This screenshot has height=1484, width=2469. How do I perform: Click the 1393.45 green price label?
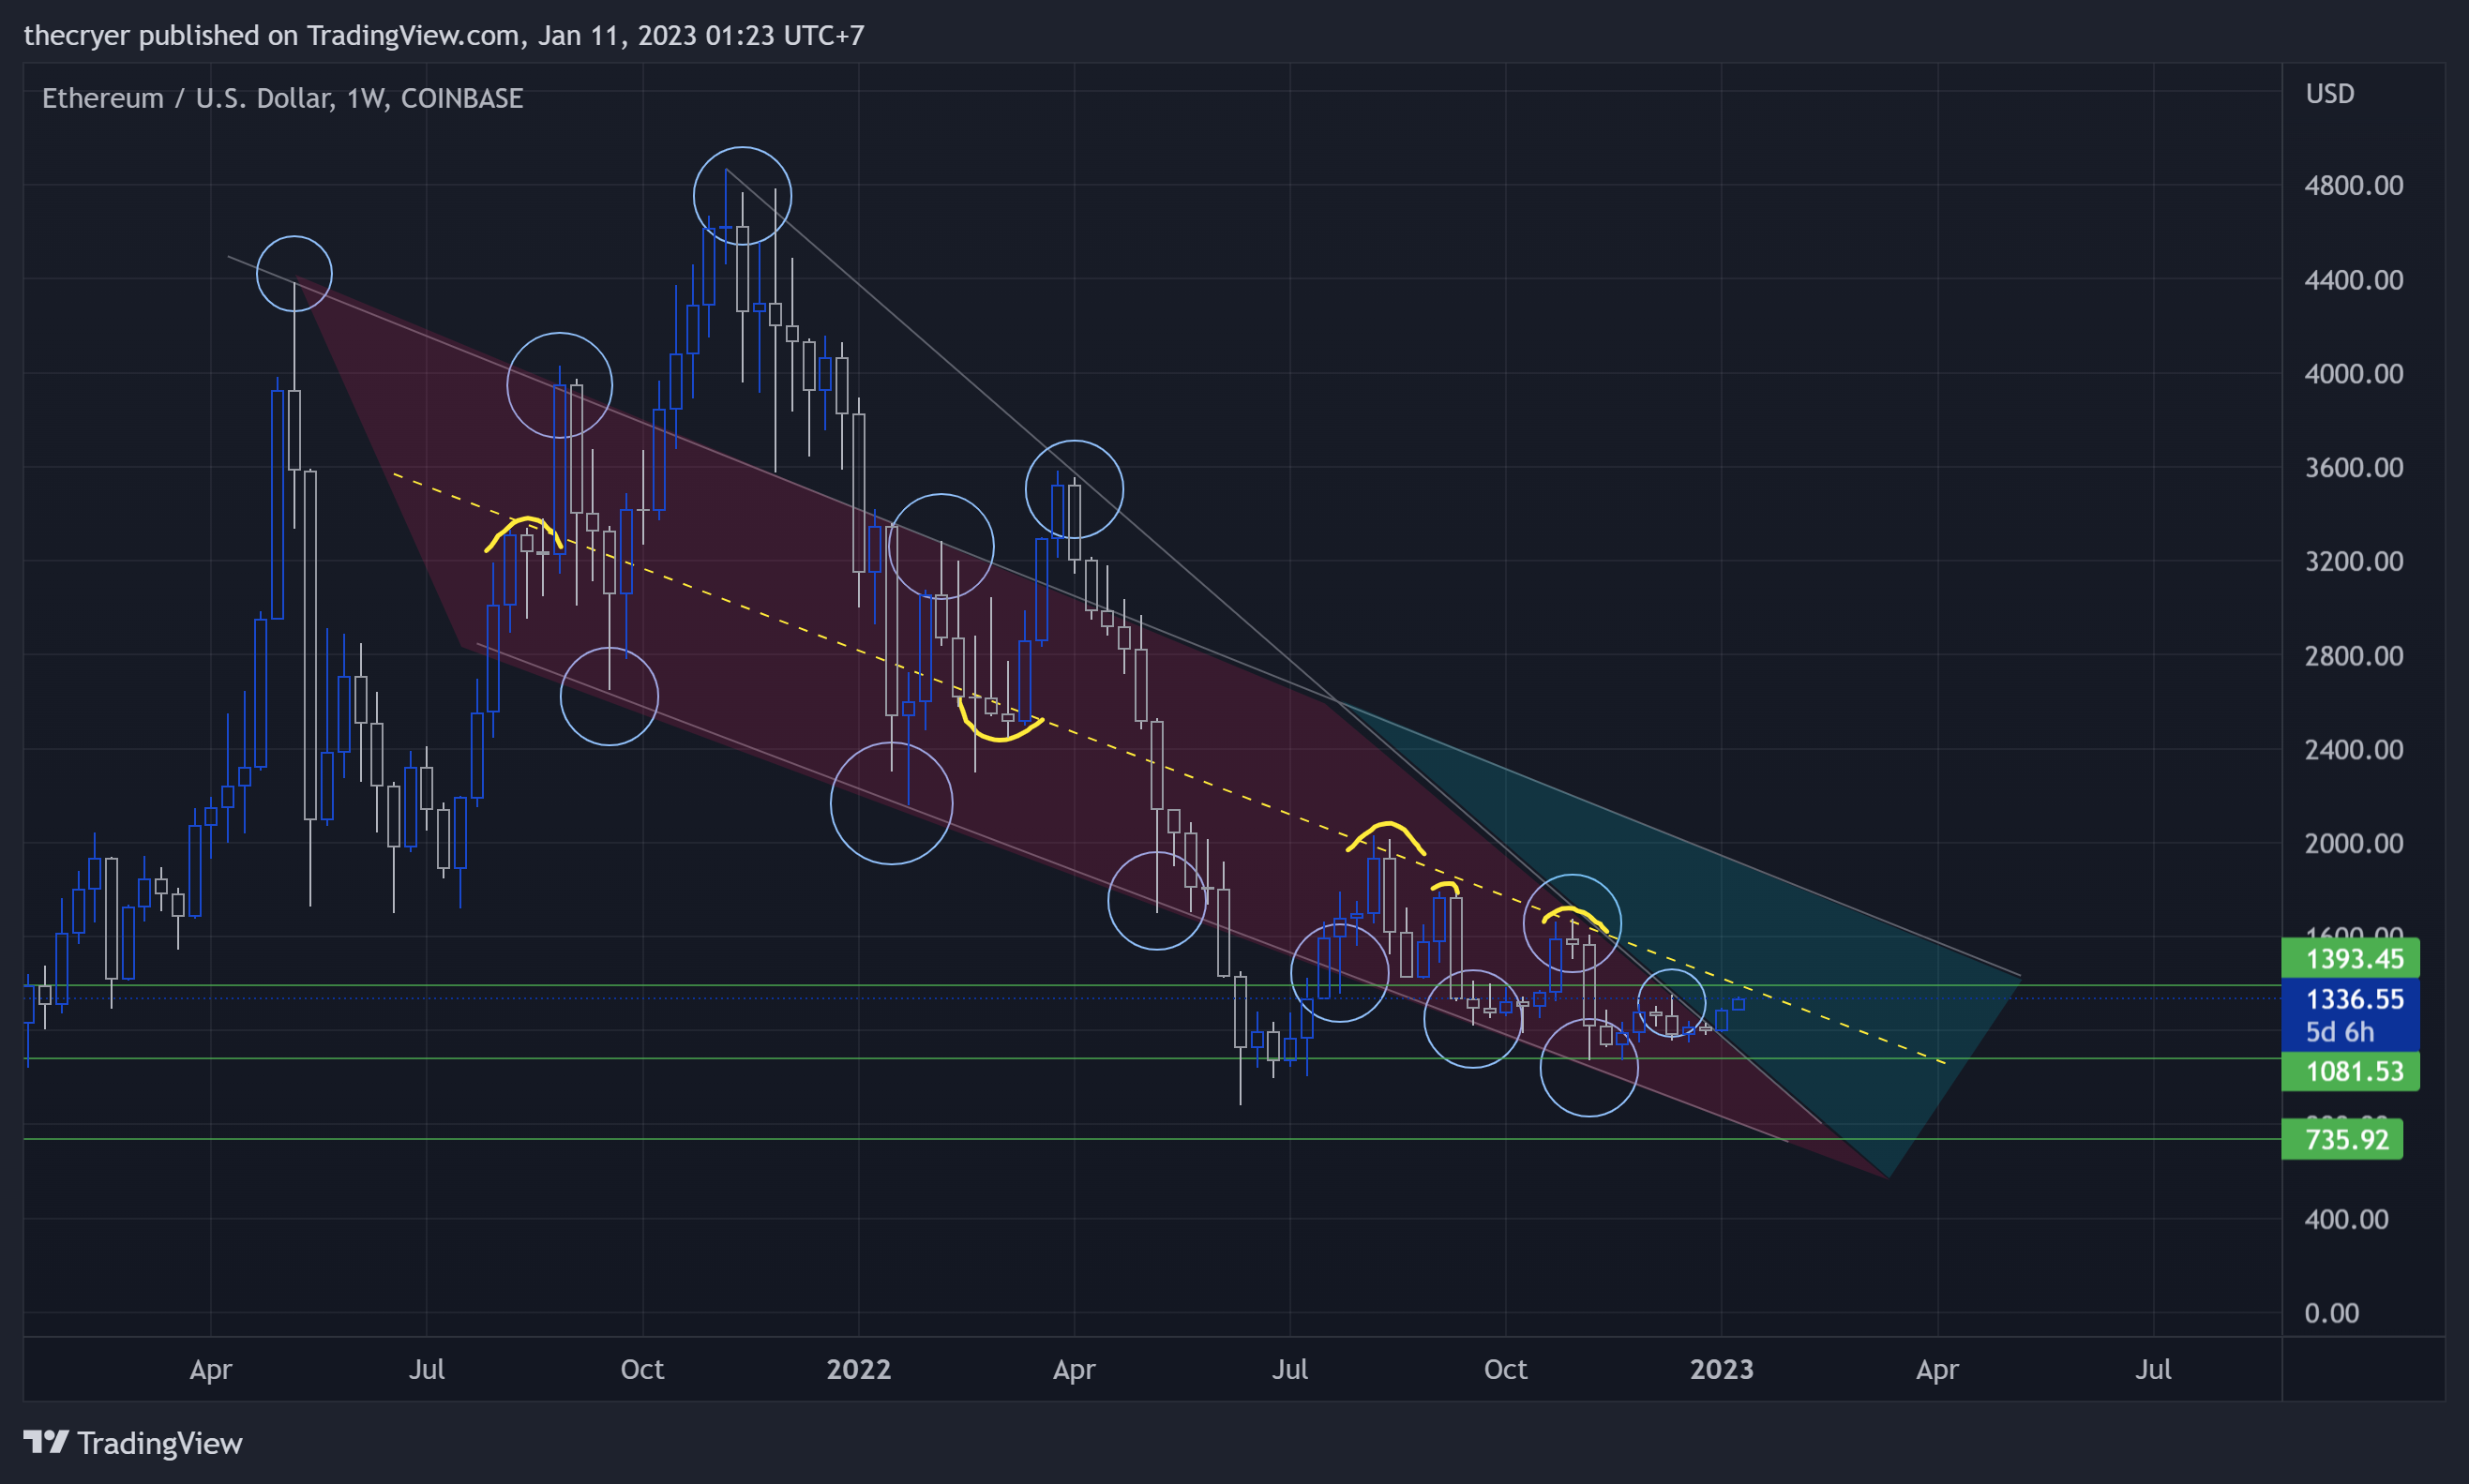pos(2350,958)
